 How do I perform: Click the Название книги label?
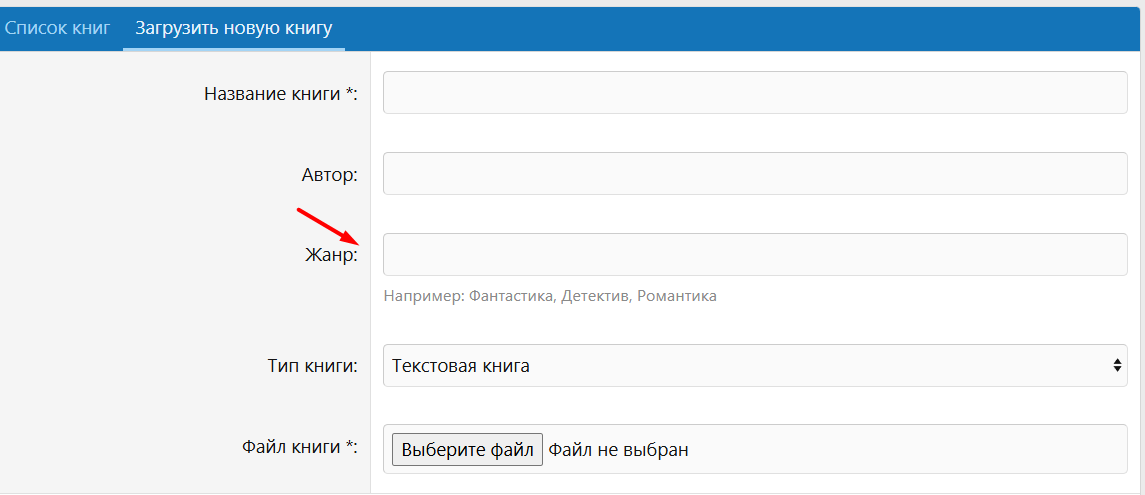tap(281, 94)
